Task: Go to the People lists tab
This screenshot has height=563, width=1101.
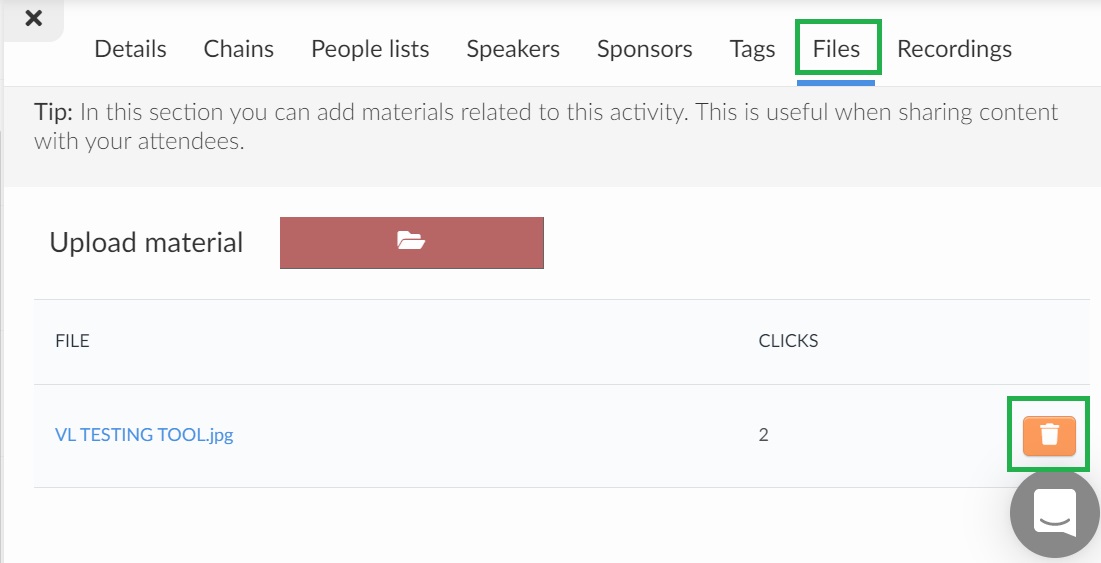Action: 370,49
